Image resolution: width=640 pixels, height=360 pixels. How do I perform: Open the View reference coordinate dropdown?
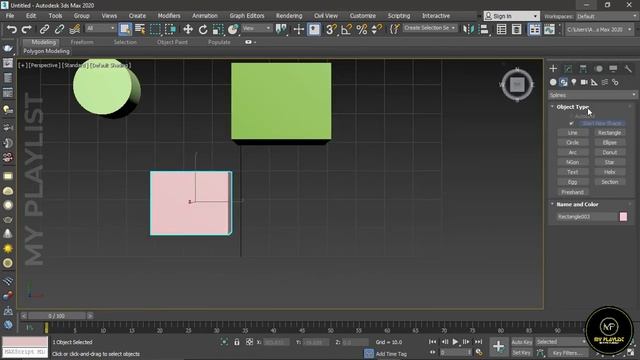(x=256, y=28)
